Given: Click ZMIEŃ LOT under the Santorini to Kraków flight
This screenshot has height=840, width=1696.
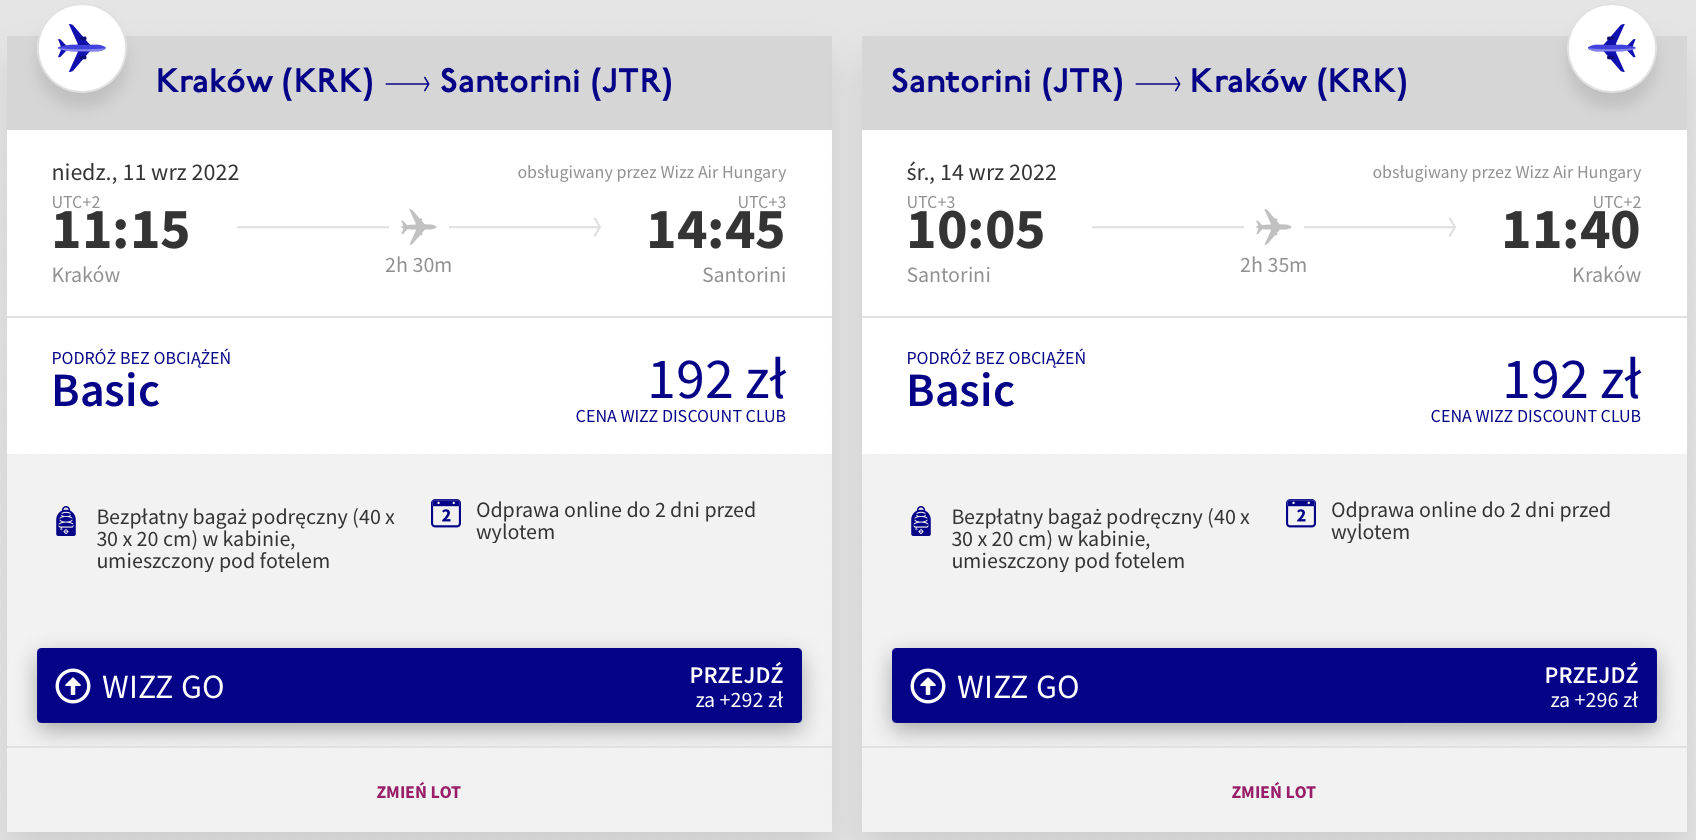Looking at the screenshot, I should pyautogui.click(x=1273, y=792).
